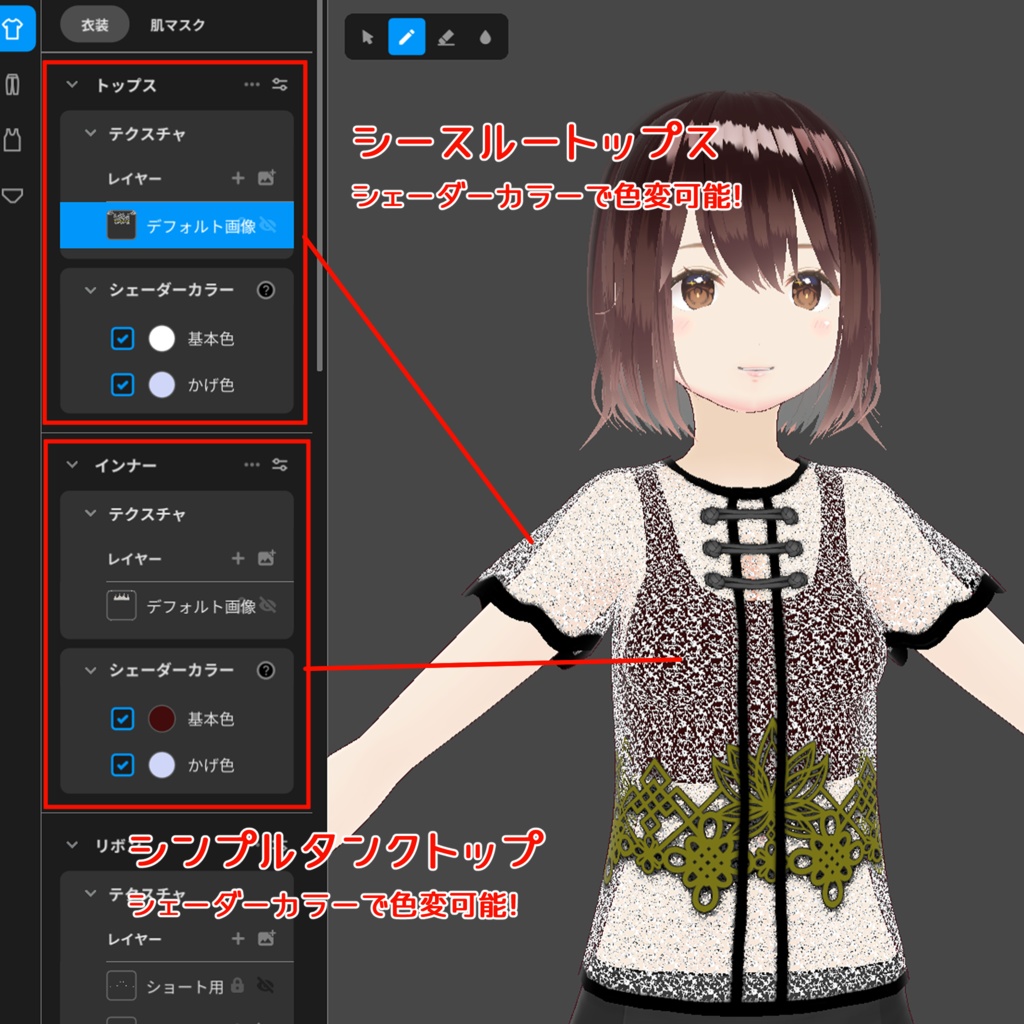Select the Eraser tool in the toolbar
Image resolution: width=1024 pixels, height=1024 pixels.
point(446,37)
